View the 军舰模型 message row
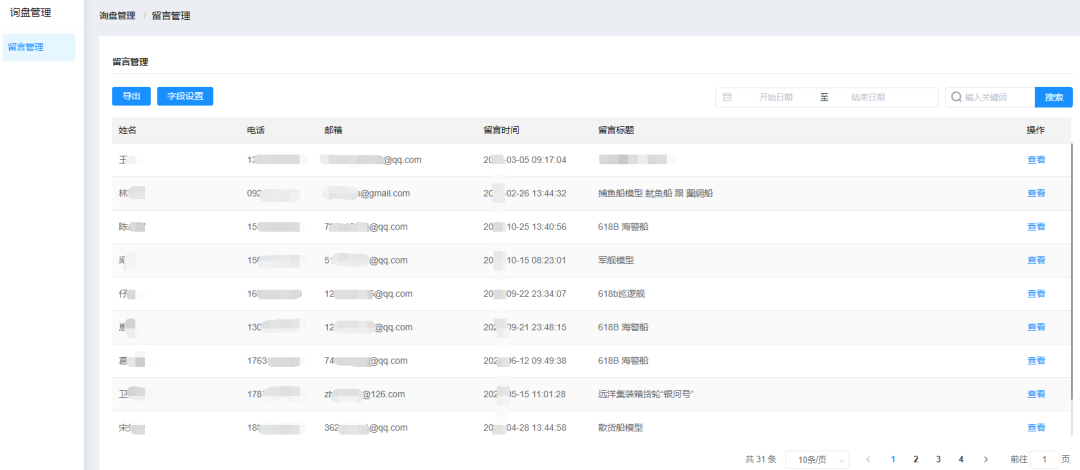 pyautogui.click(x=1036, y=260)
